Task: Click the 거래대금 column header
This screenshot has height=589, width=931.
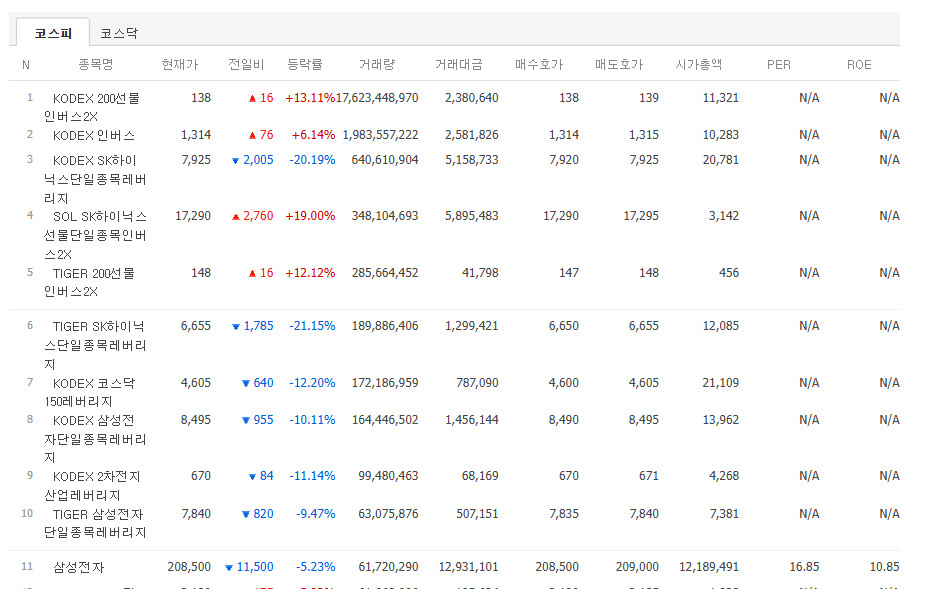Action: tap(458, 64)
